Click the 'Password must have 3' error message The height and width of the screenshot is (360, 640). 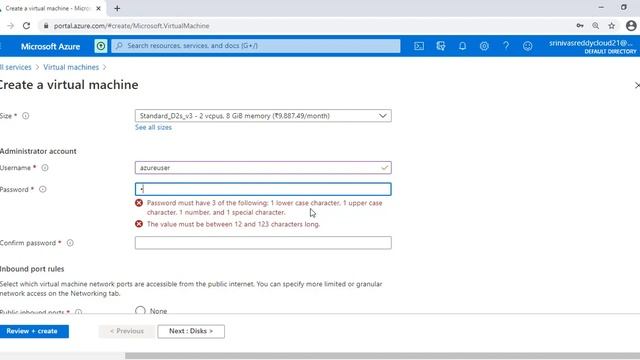[x=264, y=207]
